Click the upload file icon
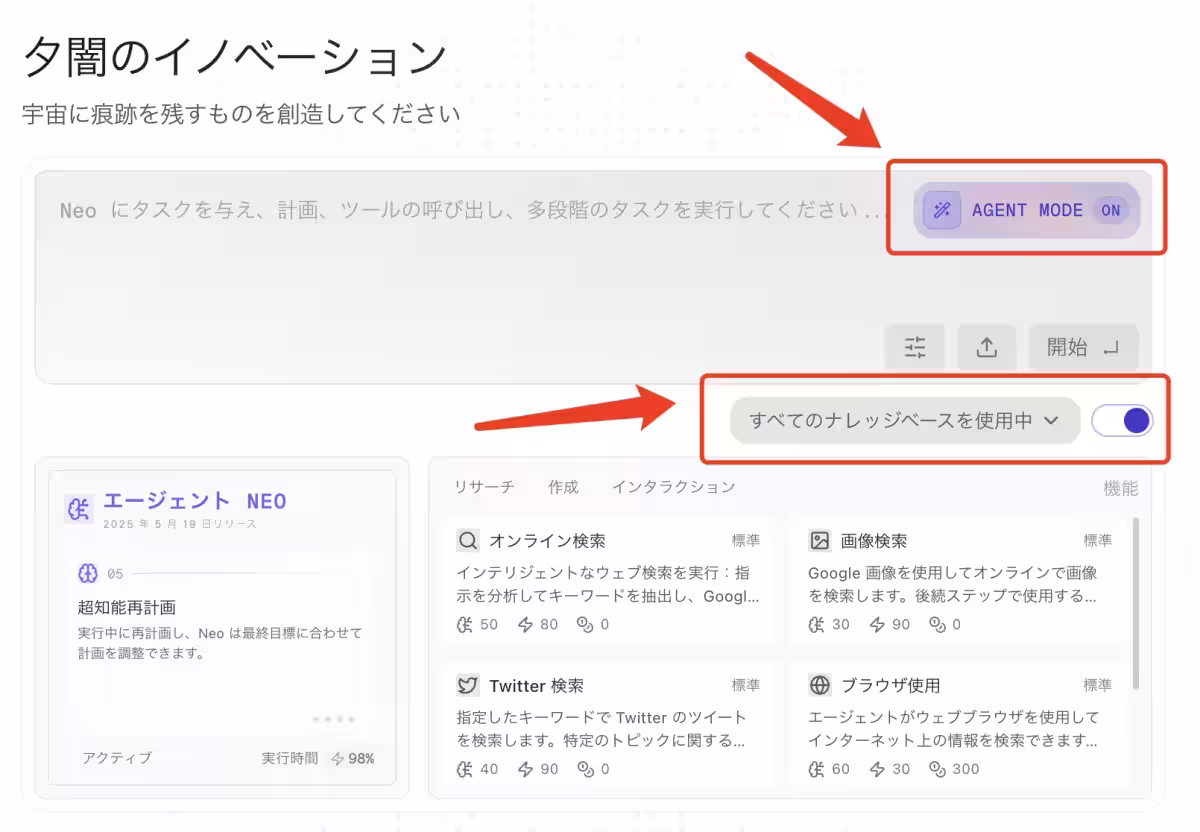Viewport: 1200px width, 832px height. (986, 347)
